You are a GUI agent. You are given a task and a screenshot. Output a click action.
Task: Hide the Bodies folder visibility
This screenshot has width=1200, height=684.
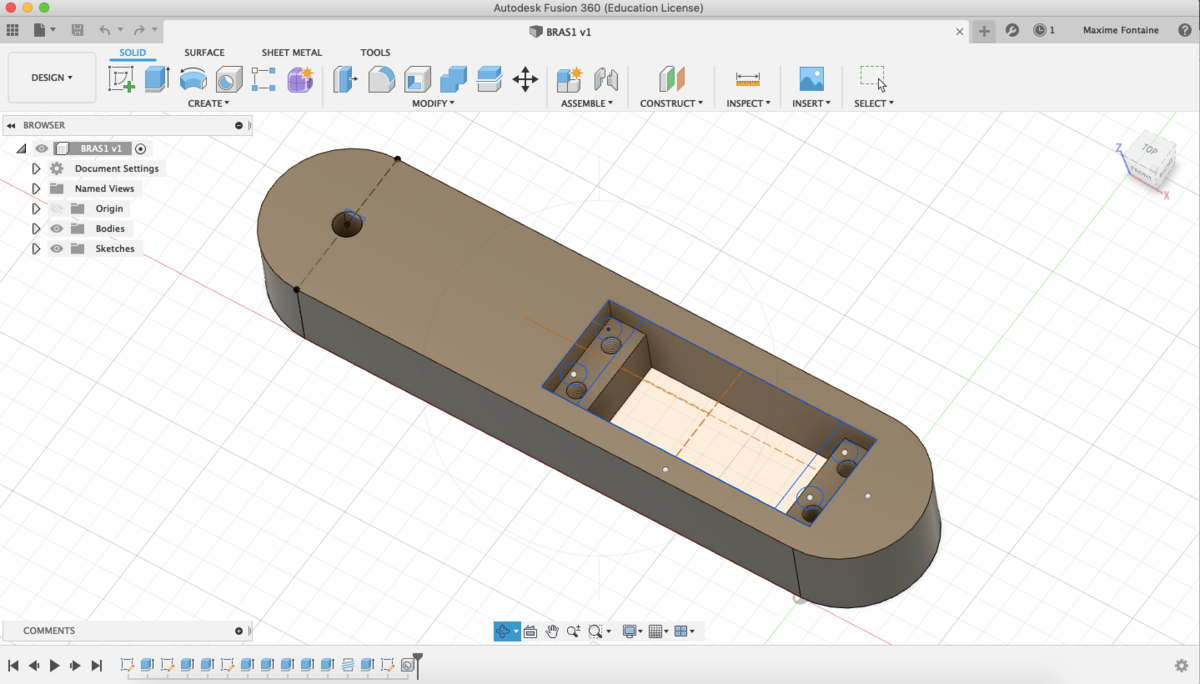(57, 229)
